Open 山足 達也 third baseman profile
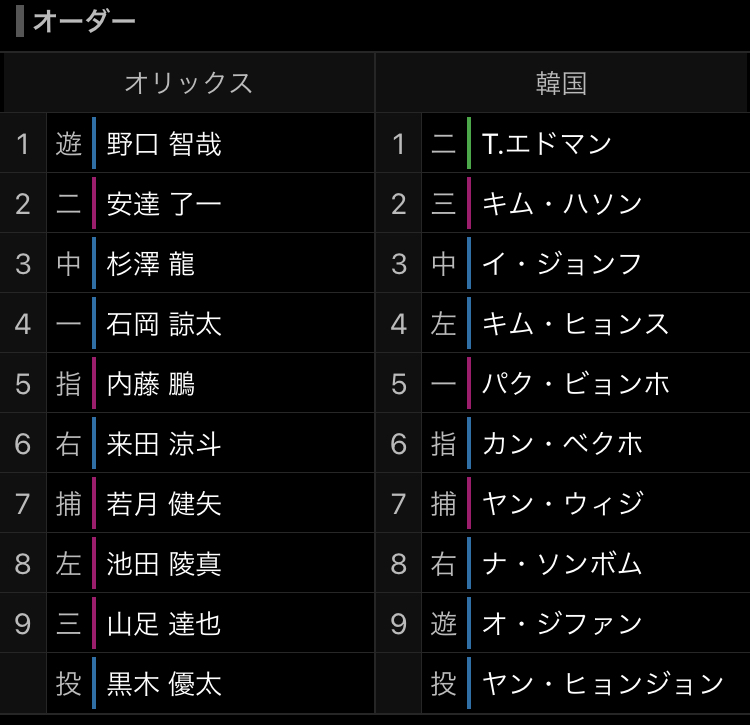Screen dimensions: 750x725 pos(164,623)
